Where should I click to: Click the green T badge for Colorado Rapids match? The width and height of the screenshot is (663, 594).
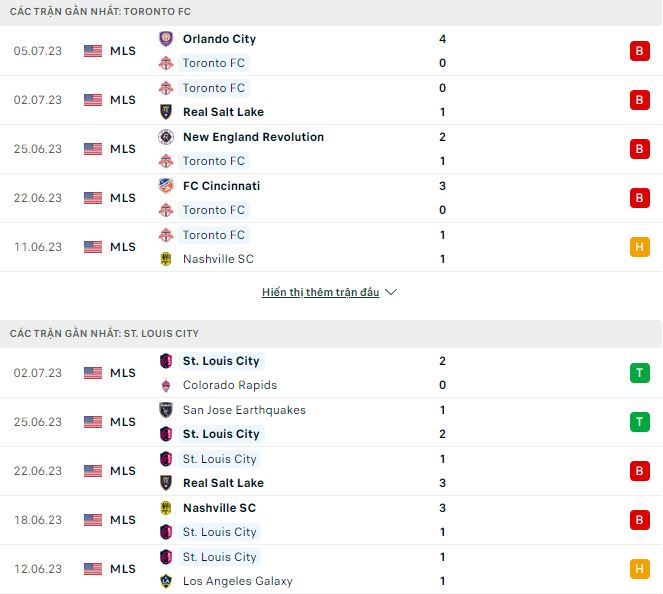(x=640, y=373)
